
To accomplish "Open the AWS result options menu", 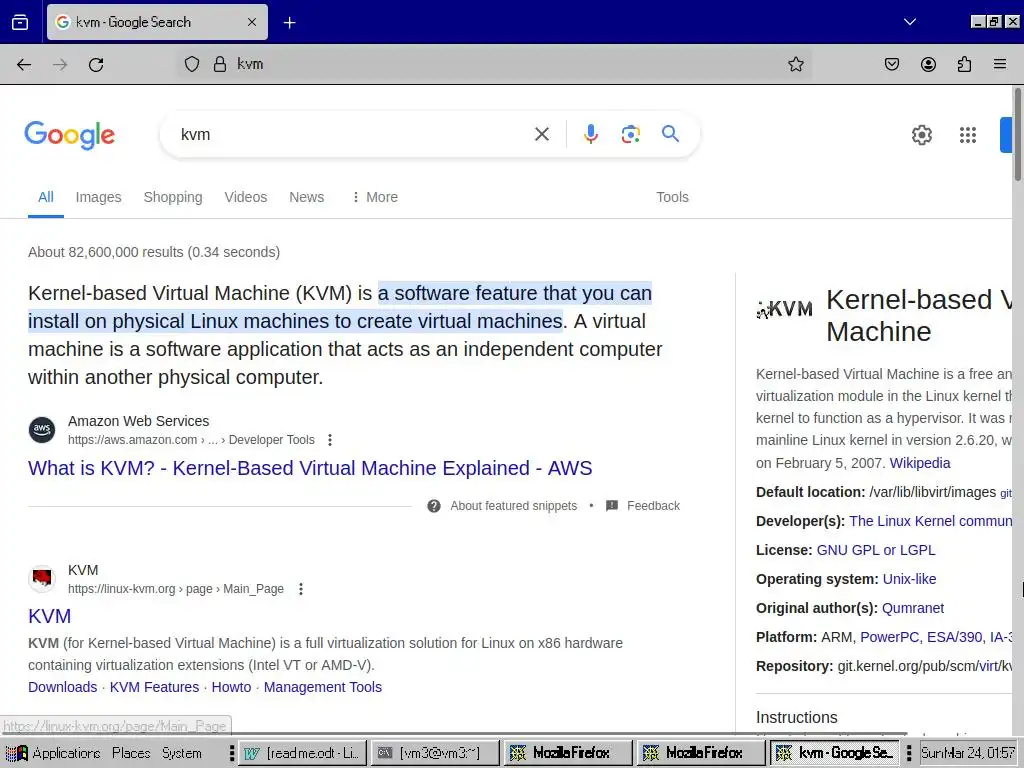I will pos(330,440).
